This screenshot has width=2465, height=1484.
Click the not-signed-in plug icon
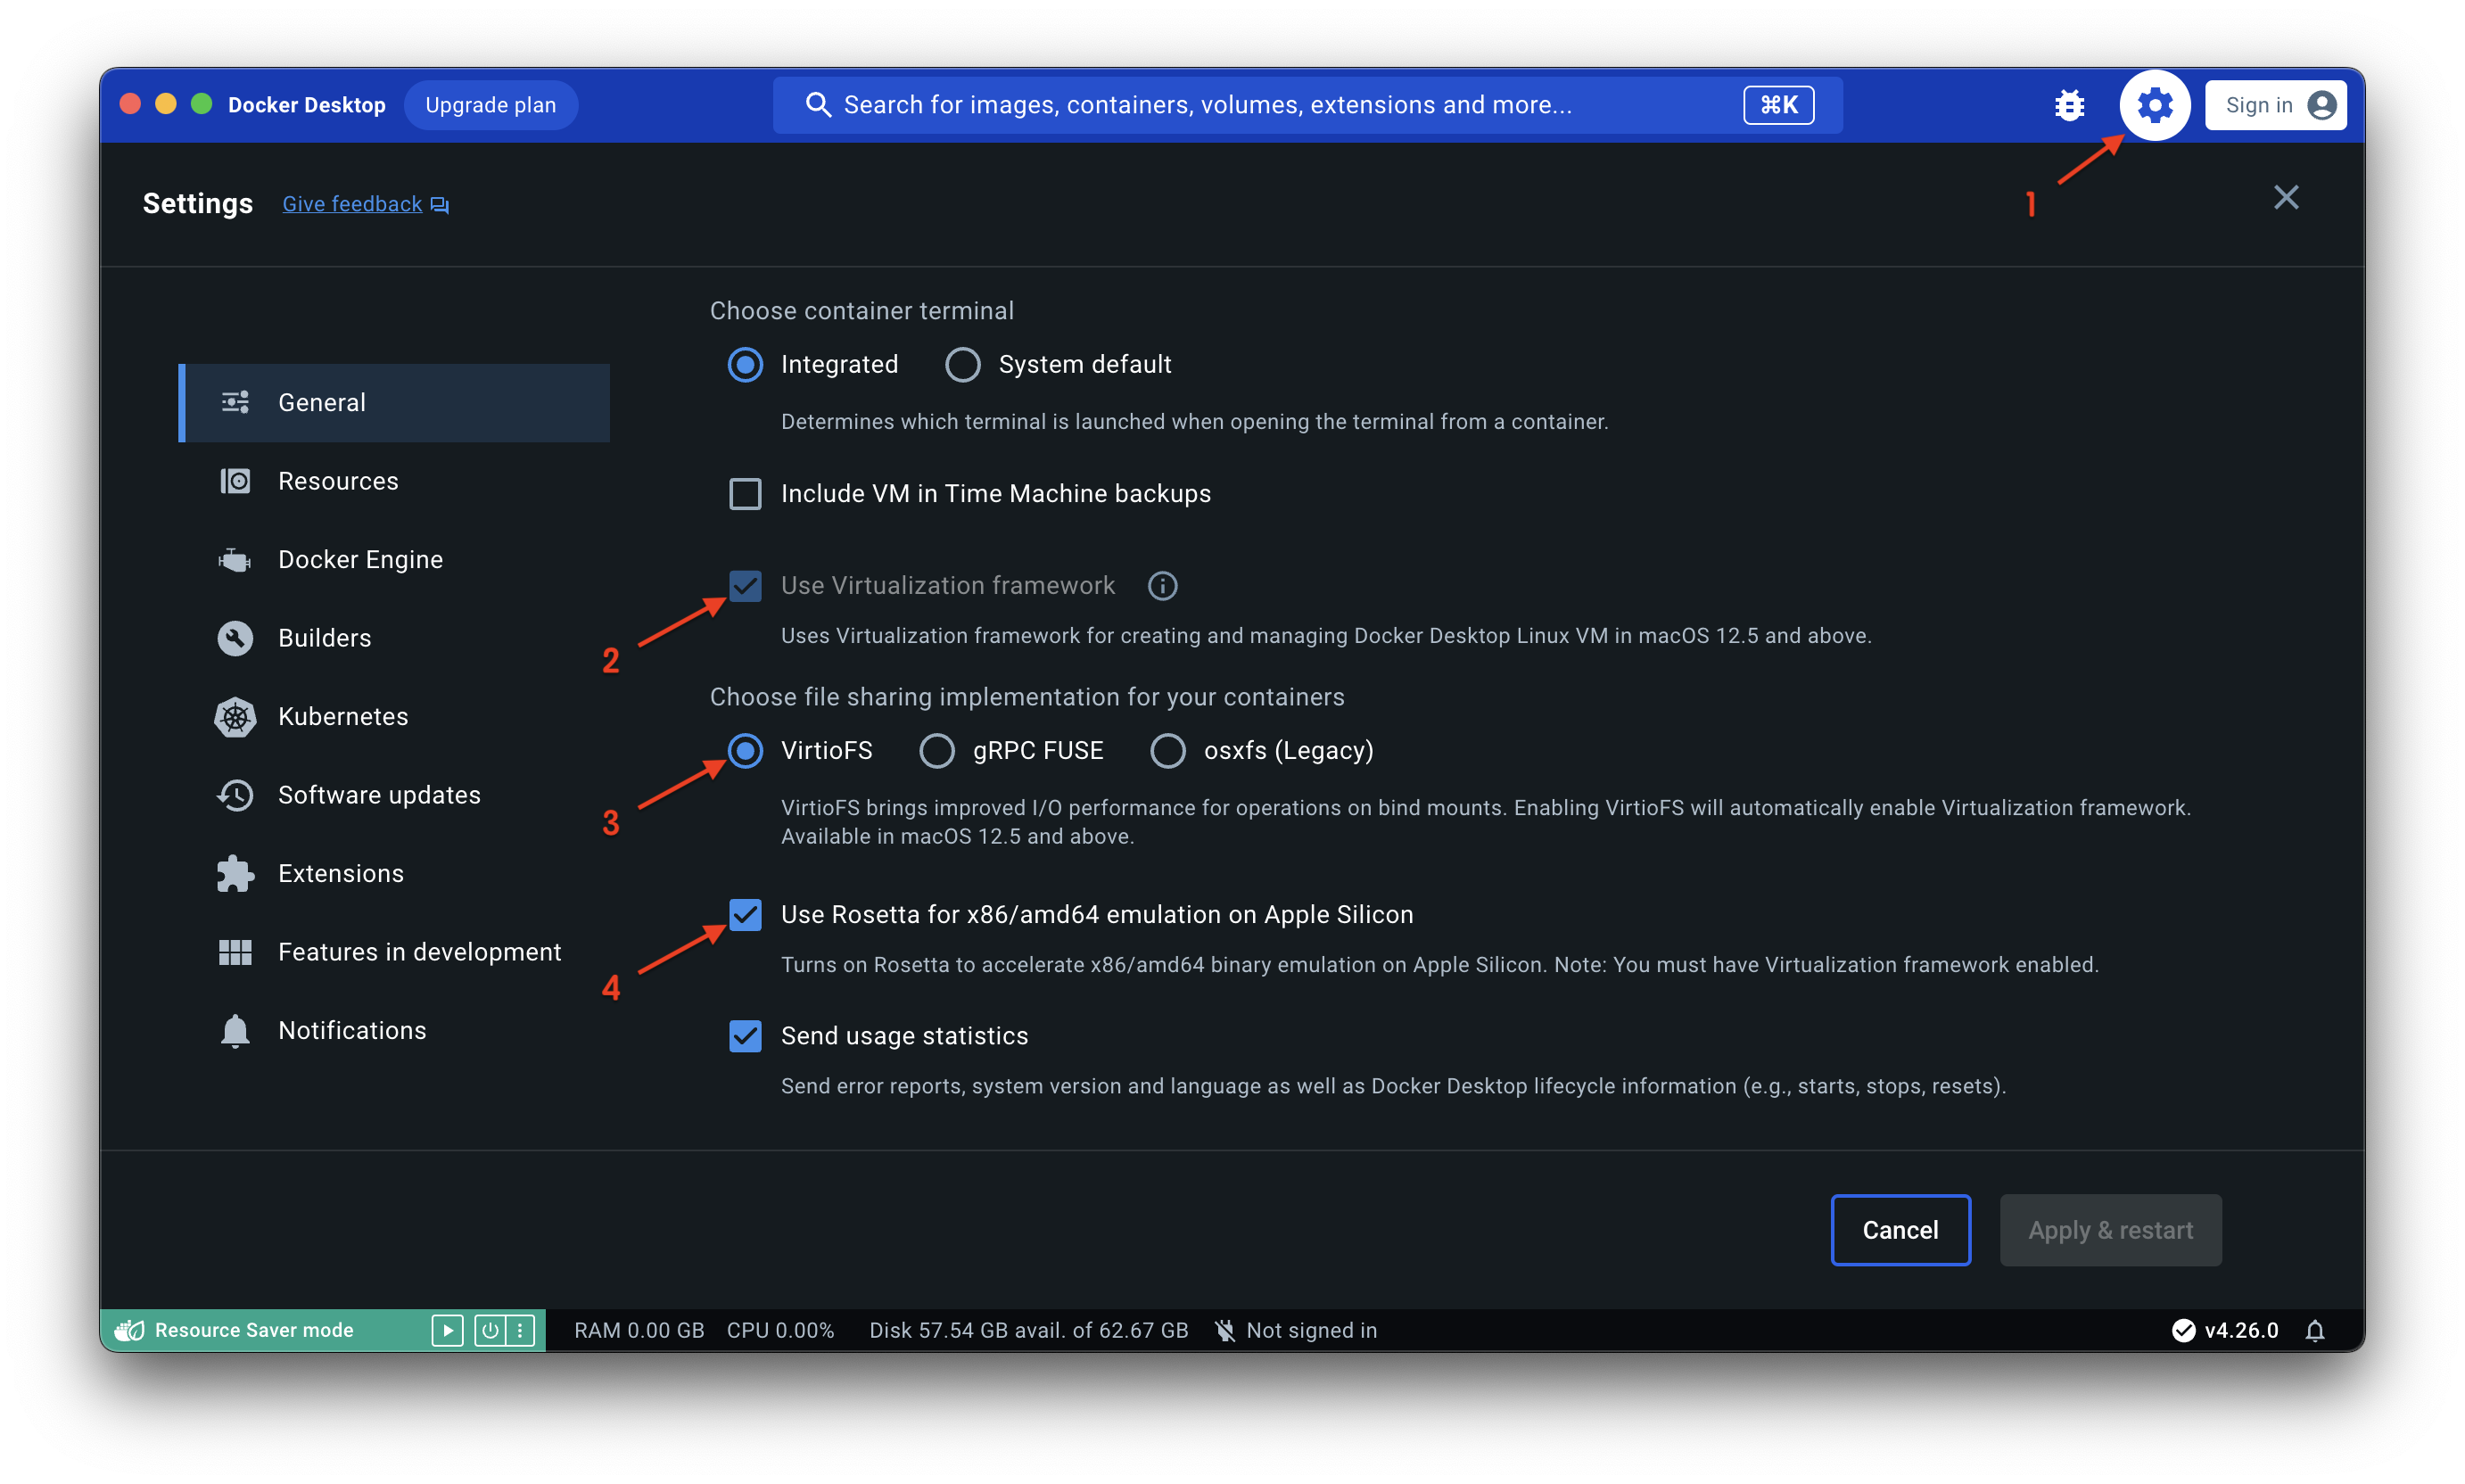(x=1224, y=1330)
